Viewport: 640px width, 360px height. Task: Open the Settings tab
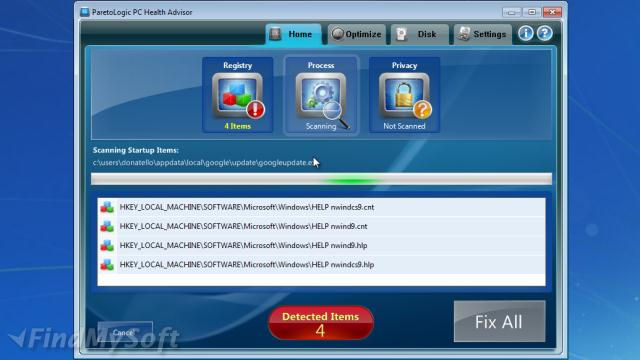[x=483, y=34]
